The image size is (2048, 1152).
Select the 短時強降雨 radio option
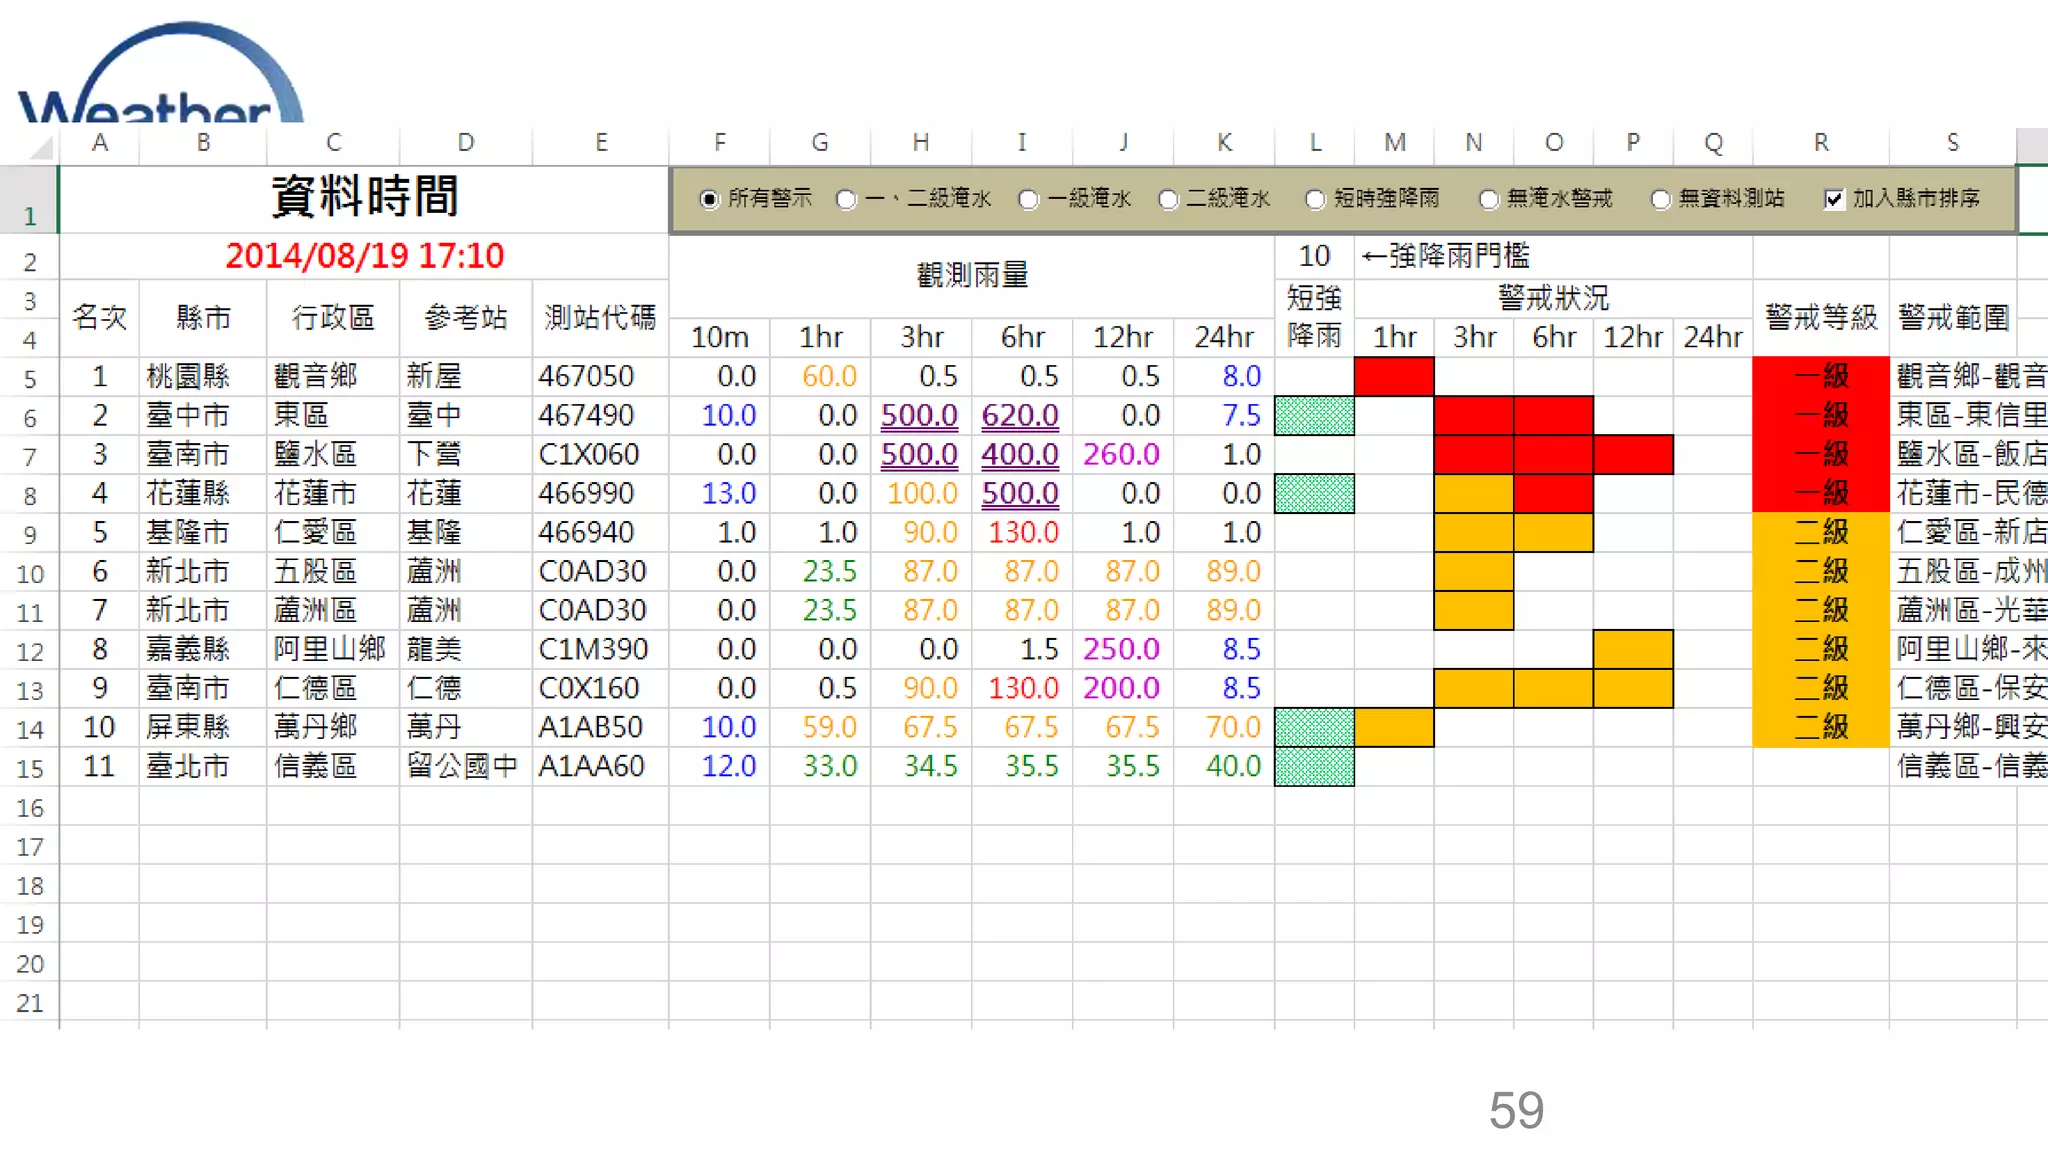click(1315, 199)
